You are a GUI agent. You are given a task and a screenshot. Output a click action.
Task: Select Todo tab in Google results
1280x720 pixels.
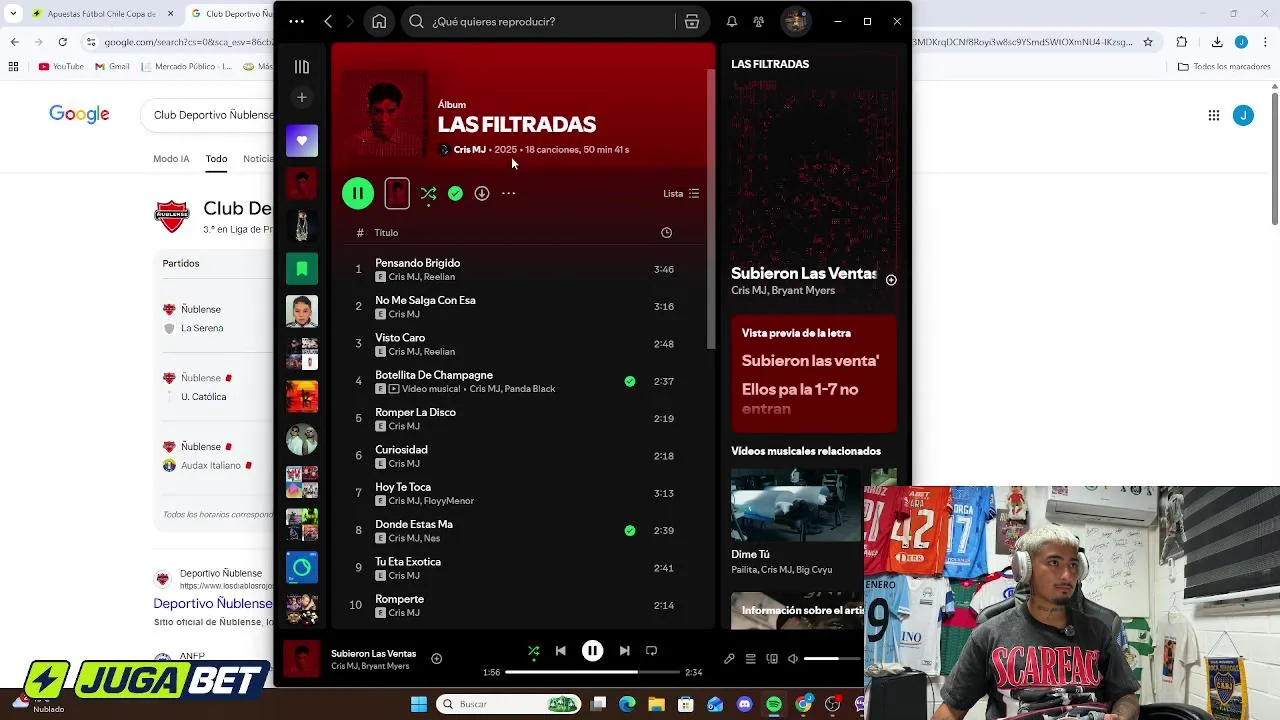(217, 159)
